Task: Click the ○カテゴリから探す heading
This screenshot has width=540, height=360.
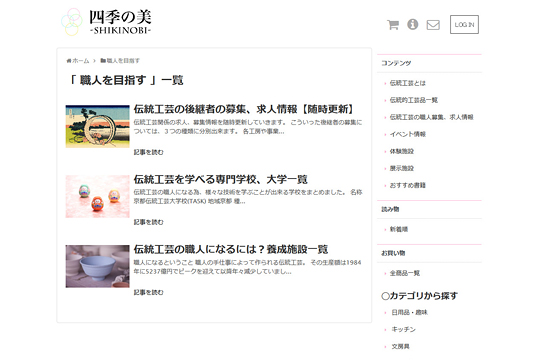Action: point(419,296)
